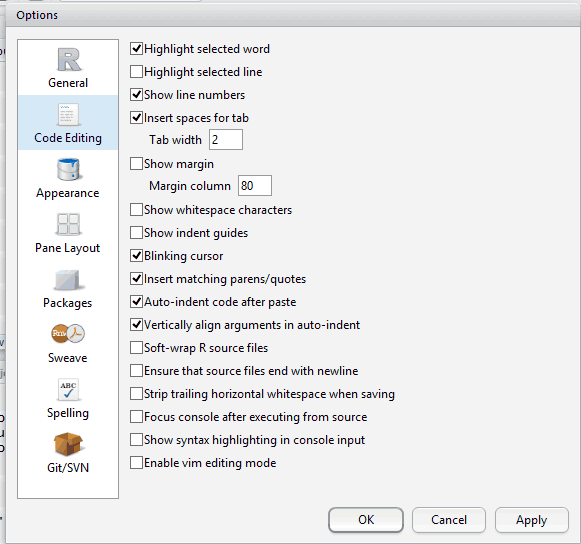Enable Highlight selected line checkbox
This screenshot has width=581, height=544.
(x=136, y=72)
